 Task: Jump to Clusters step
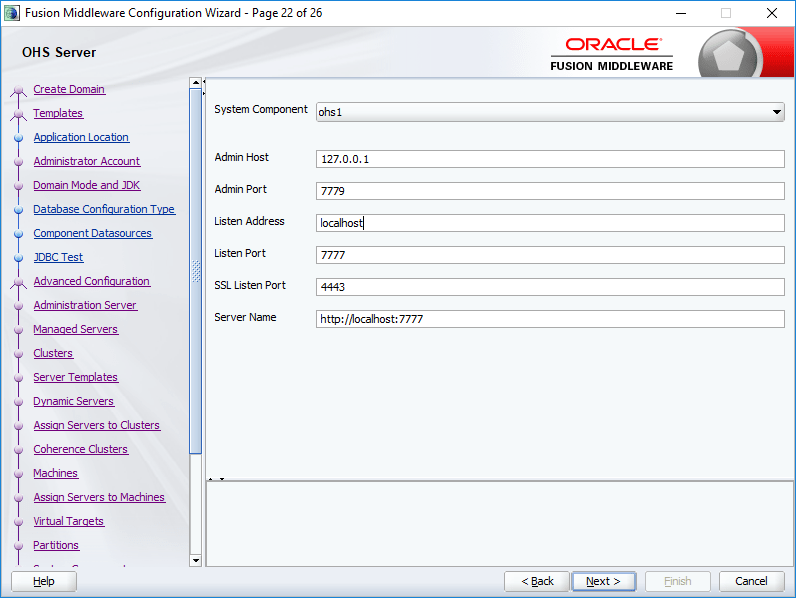click(x=53, y=353)
